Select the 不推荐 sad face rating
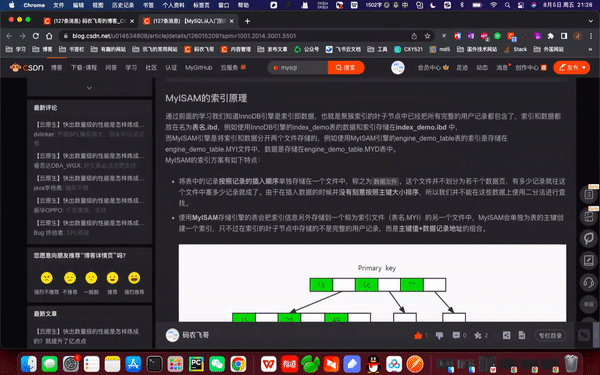Viewport: 600px width, 375px height. [70, 278]
